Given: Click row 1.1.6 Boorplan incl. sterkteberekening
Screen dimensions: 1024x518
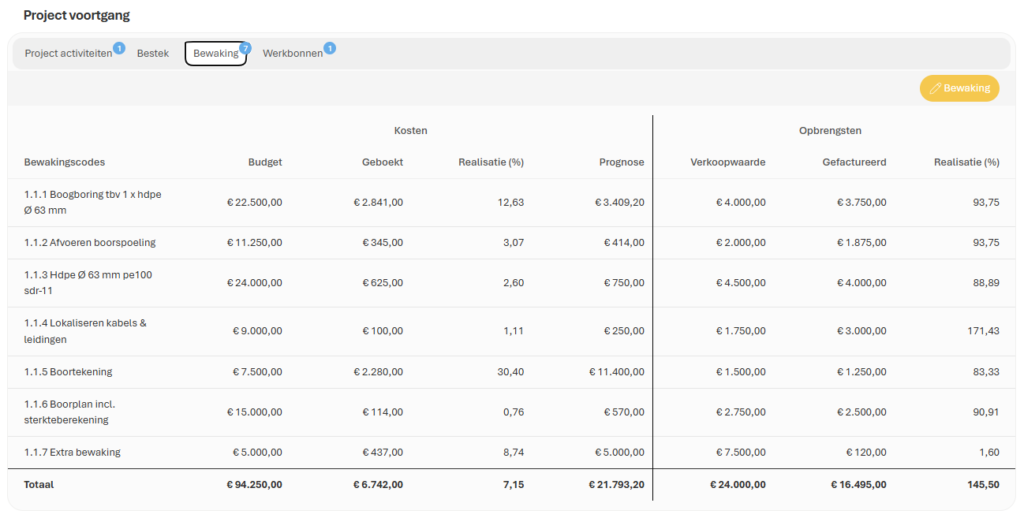Looking at the screenshot, I should (x=512, y=412).
